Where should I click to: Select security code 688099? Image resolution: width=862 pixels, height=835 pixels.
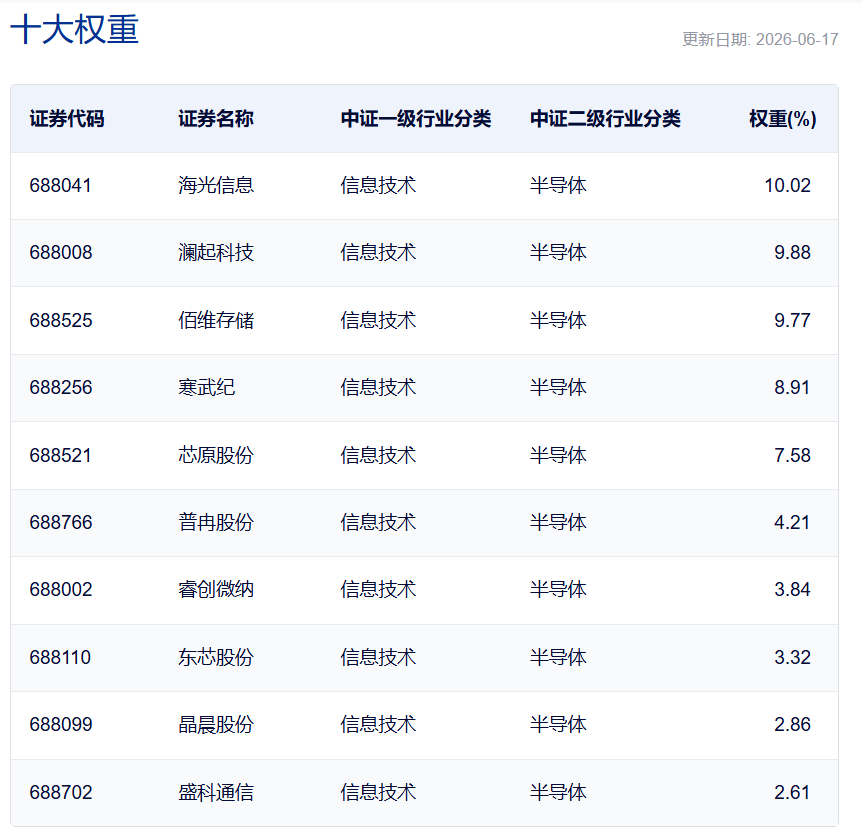coord(60,725)
